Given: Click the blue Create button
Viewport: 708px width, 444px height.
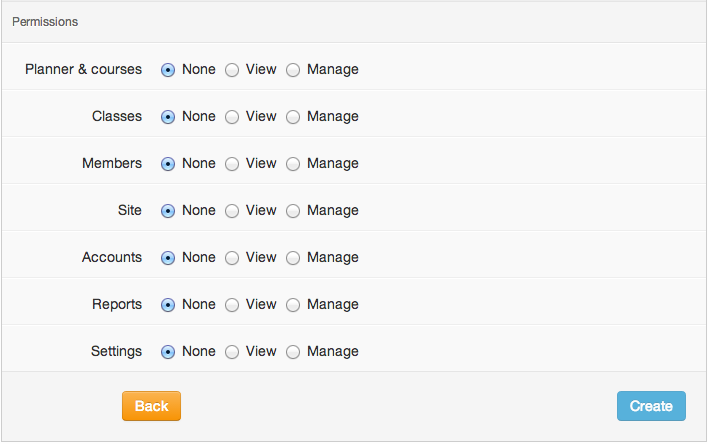Looking at the screenshot, I should pyautogui.click(x=651, y=406).
